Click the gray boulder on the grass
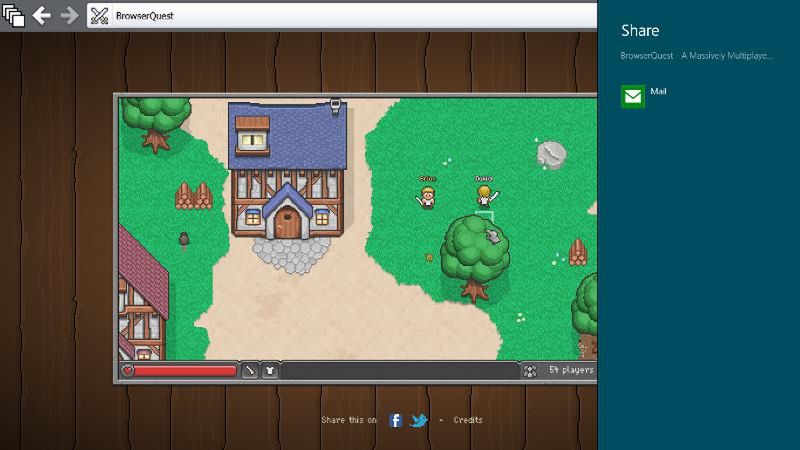Screen dimensions: 800x450 (x=552, y=155)
